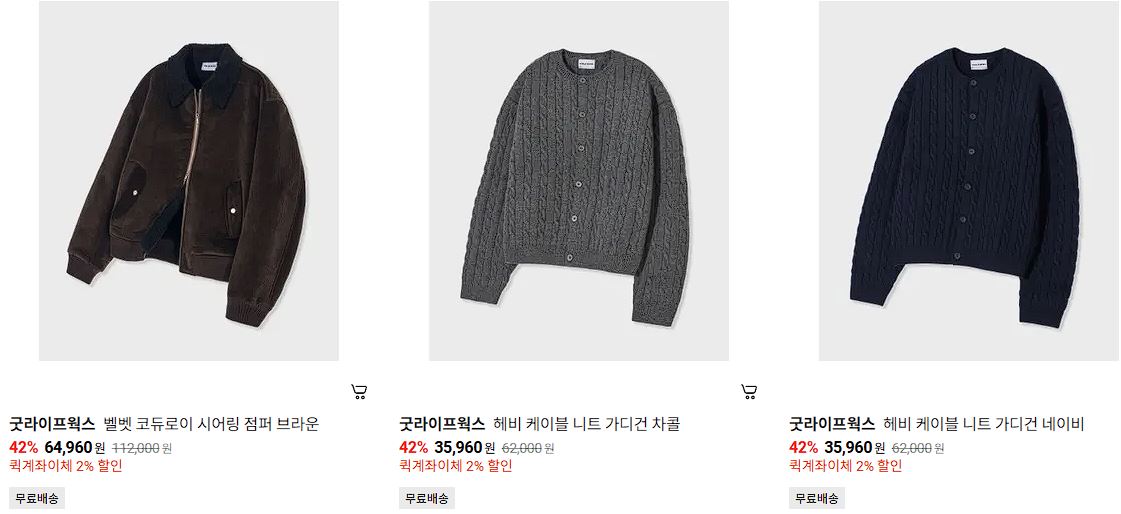Click cart icon for the charcoal cardigan
The height and width of the screenshot is (514, 1121).
pyautogui.click(x=749, y=391)
